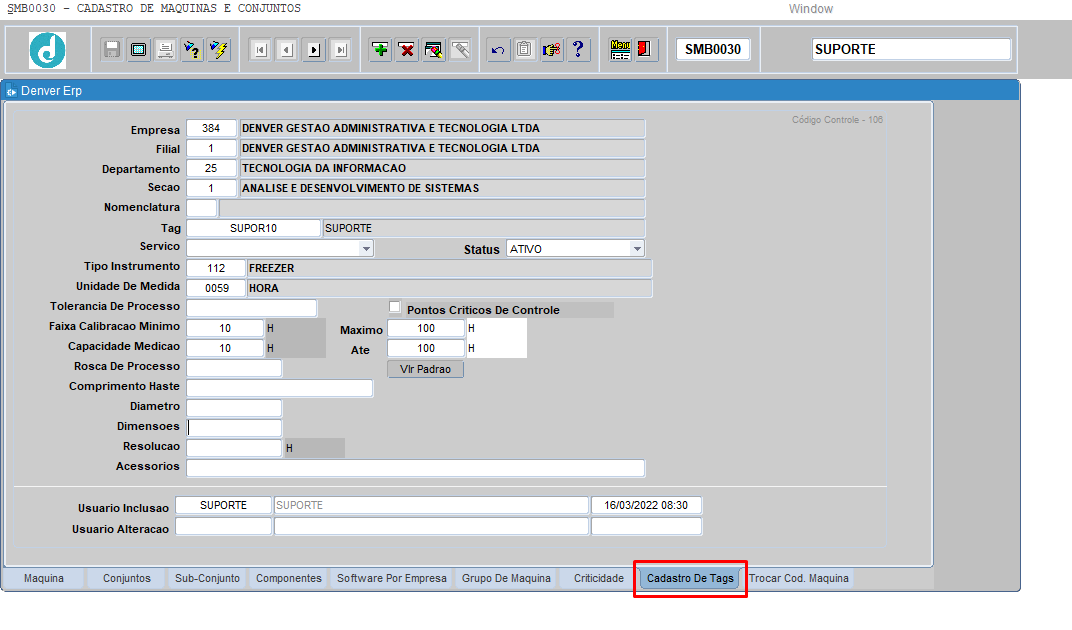Insert a new record with green plus
1072x630 pixels.
pos(381,50)
